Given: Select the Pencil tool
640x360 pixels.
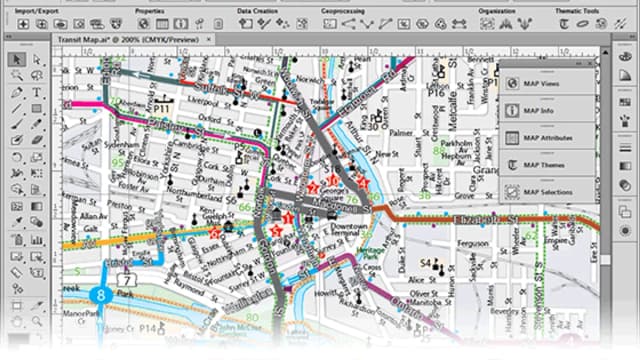Looking at the screenshot, I should tap(37, 124).
